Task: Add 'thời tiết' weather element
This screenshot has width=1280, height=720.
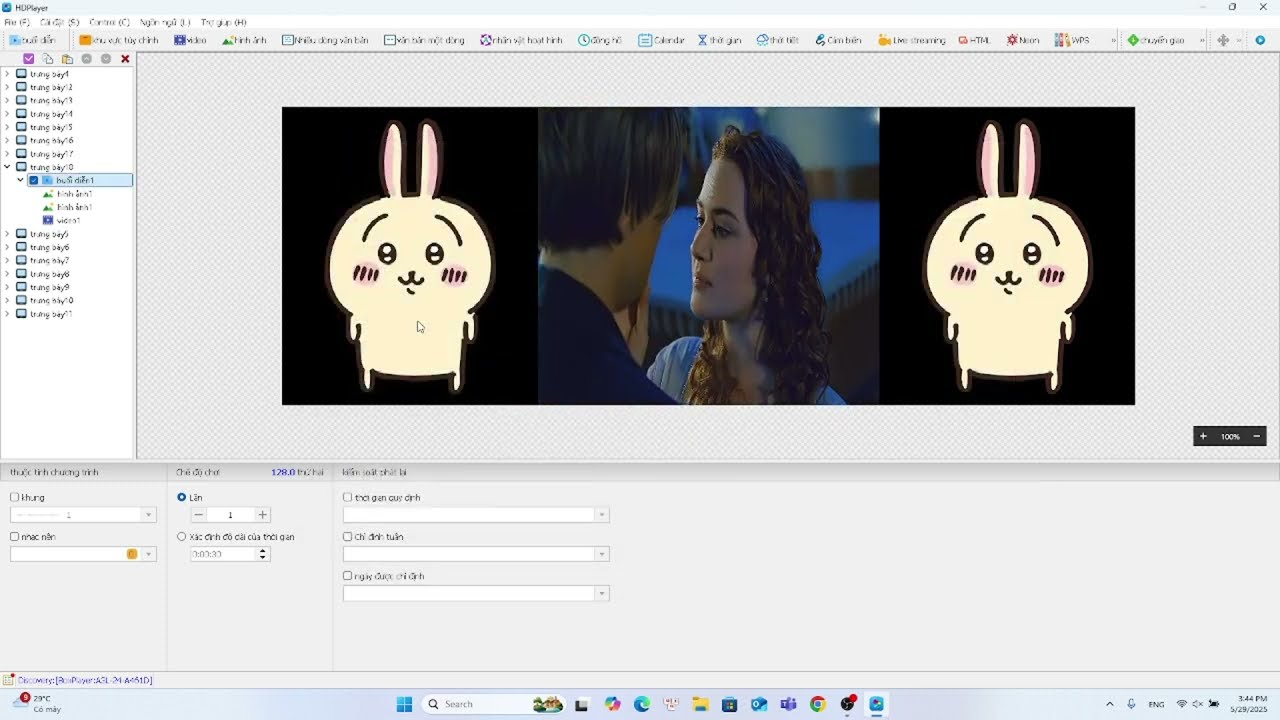Action: 778,40
